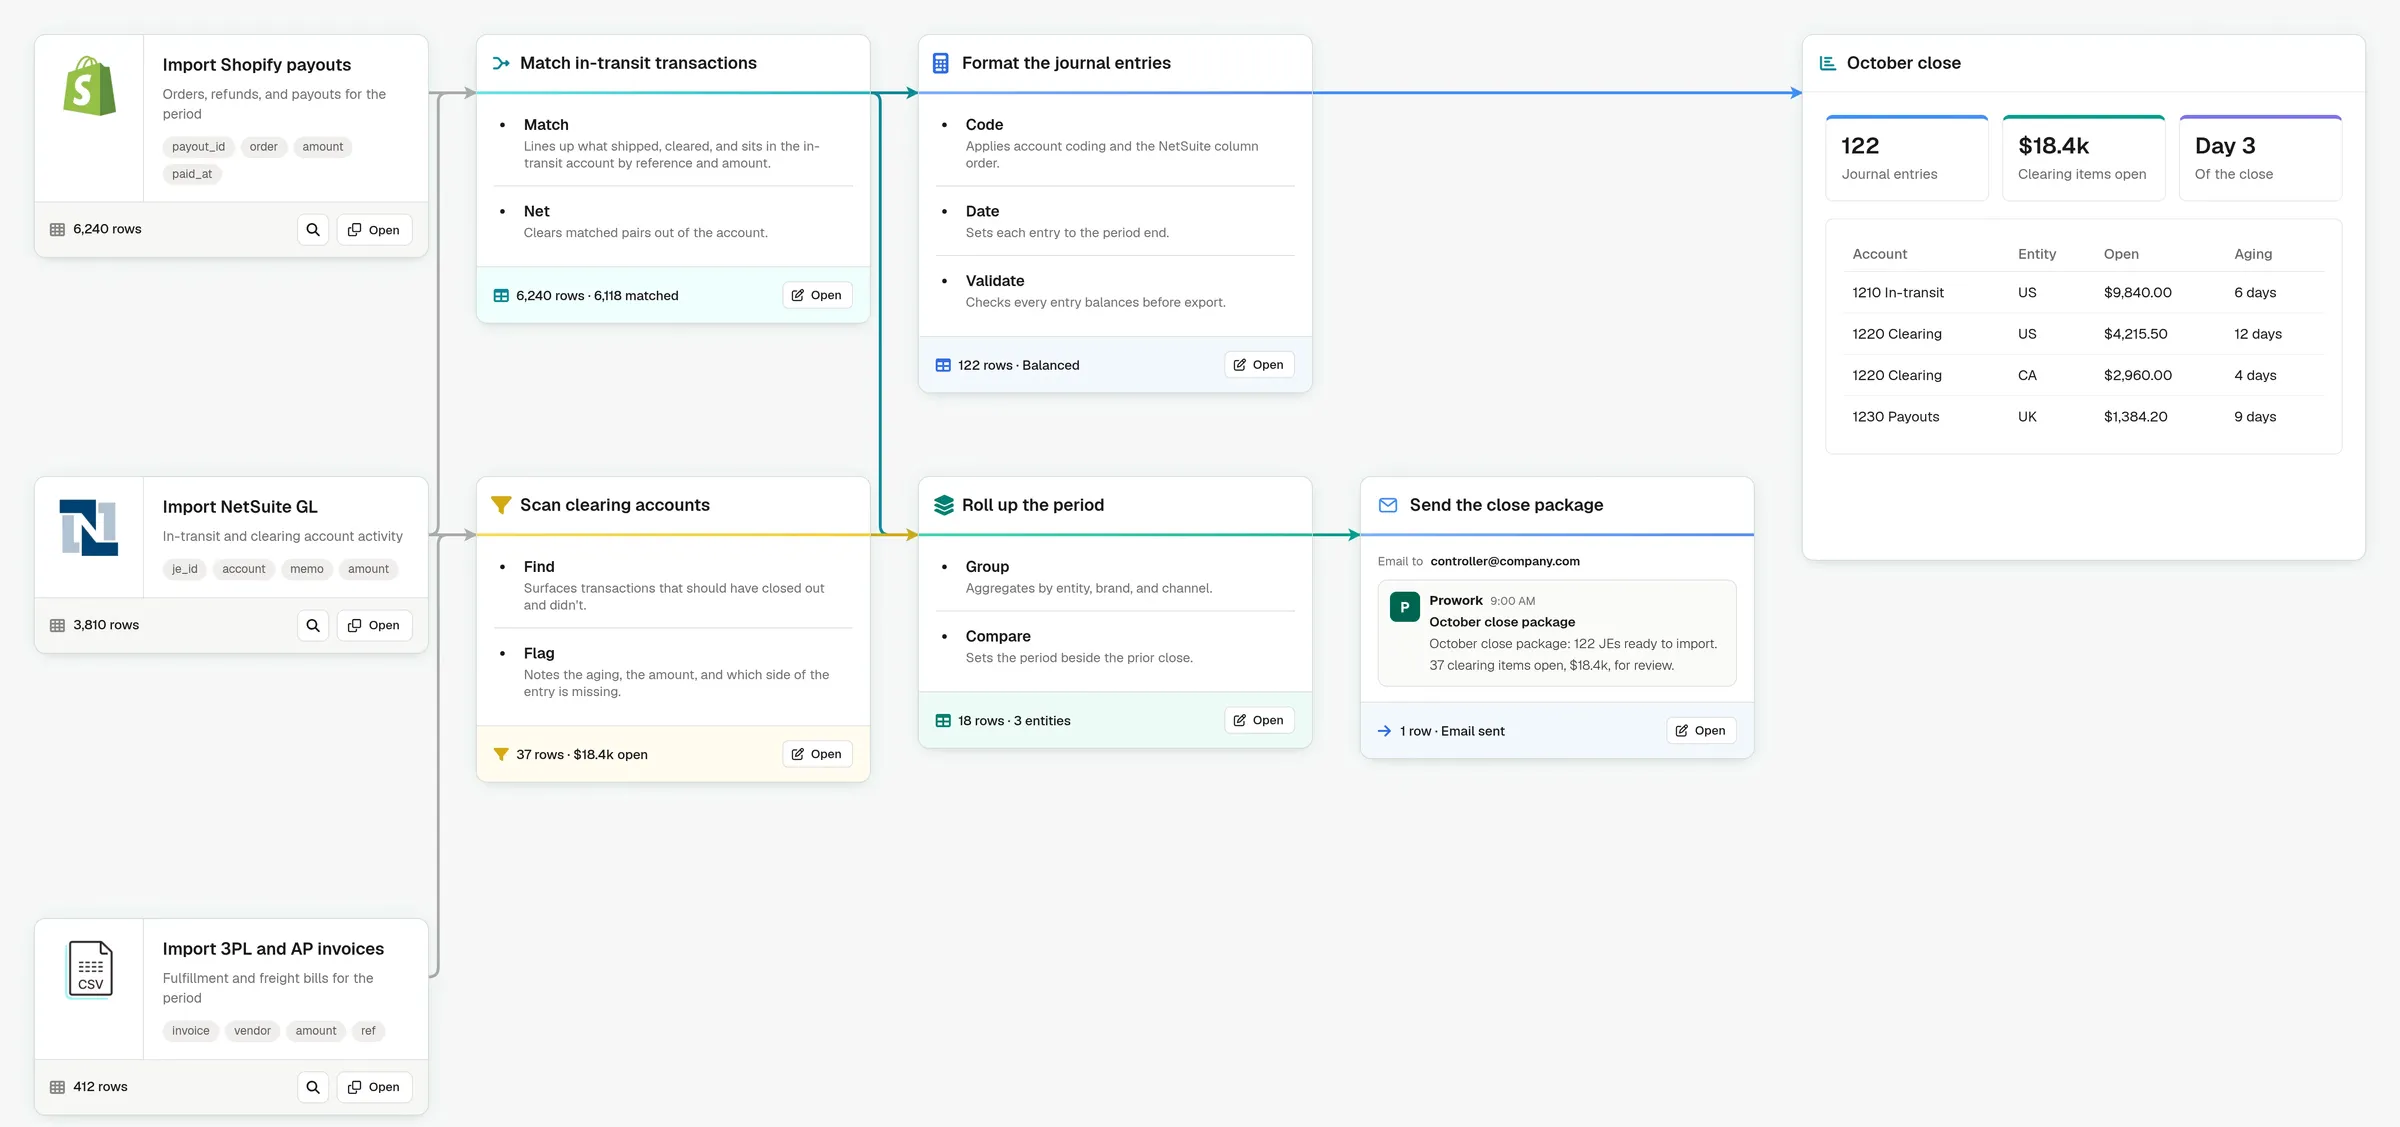Click the Aging column header
Image resolution: width=2400 pixels, height=1127 pixels.
click(x=2253, y=254)
